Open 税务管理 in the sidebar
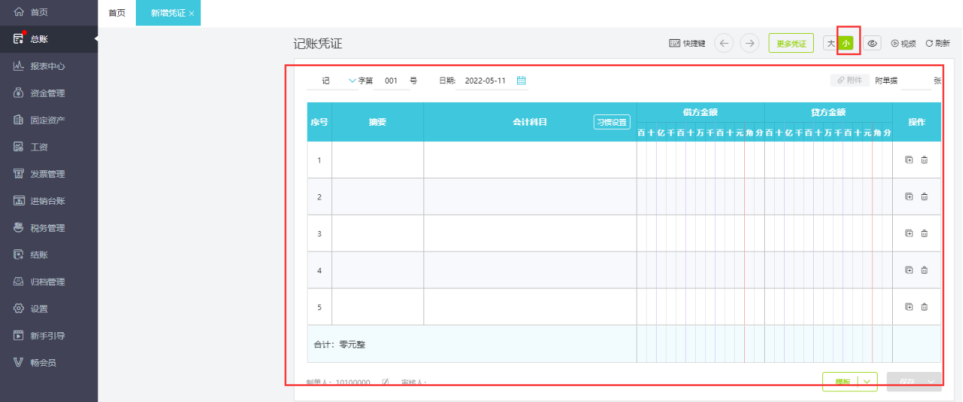 pos(47,228)
